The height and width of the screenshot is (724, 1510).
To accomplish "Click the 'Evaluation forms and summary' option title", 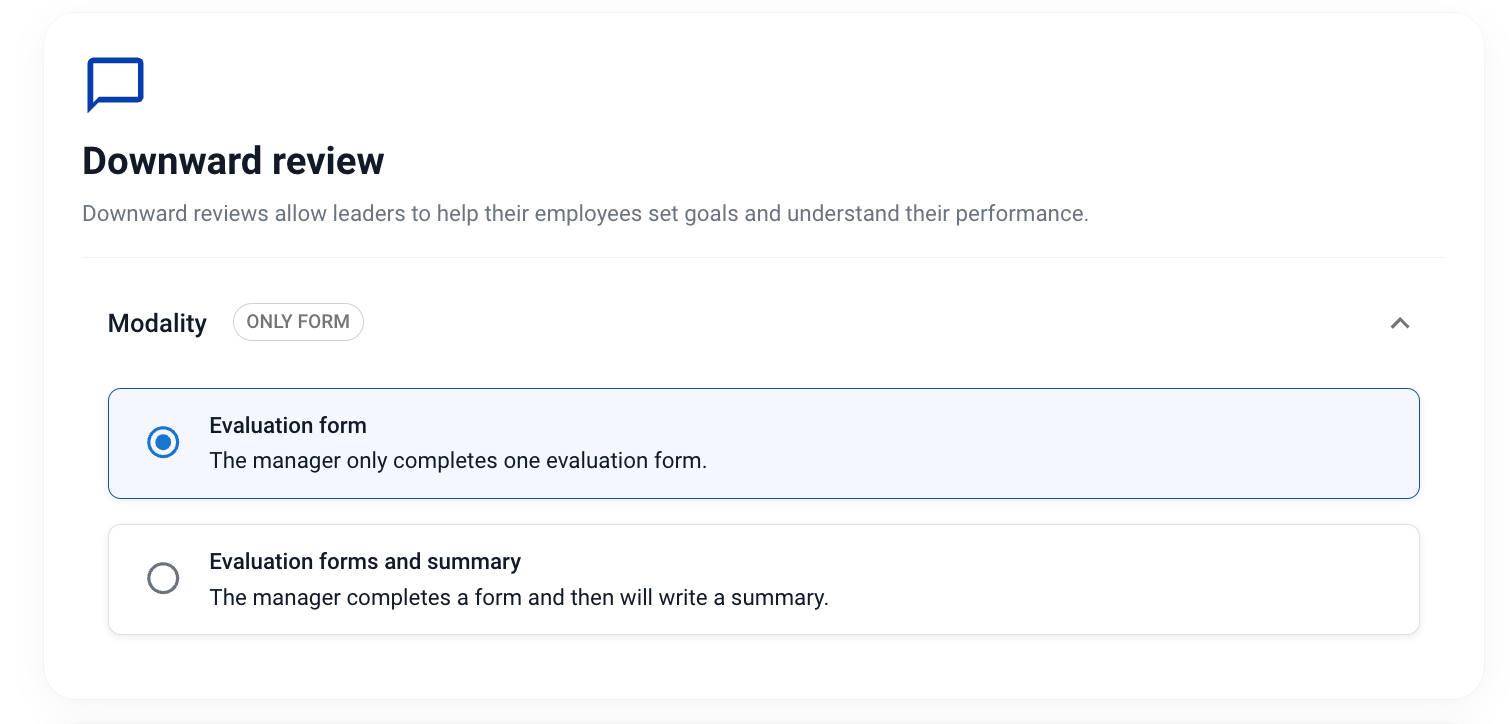I will point(365,562).
